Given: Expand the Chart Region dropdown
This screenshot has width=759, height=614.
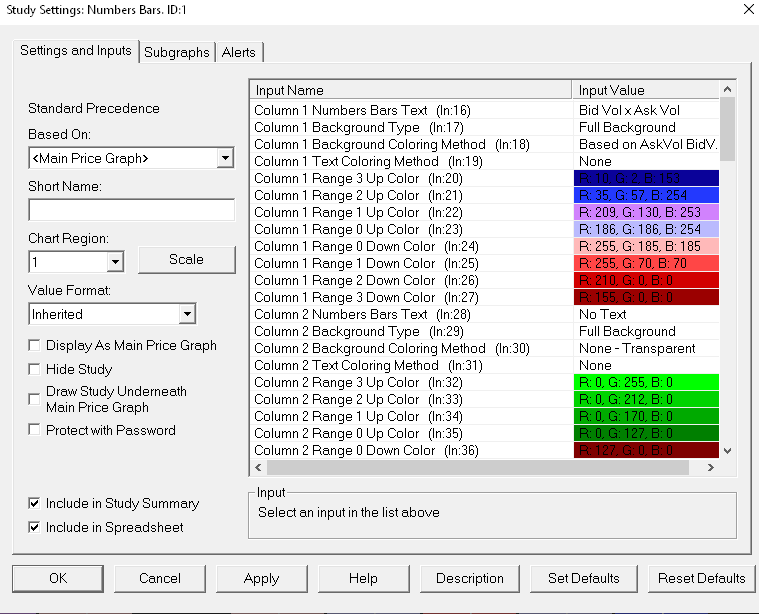Looking at the screenshot, I should (x=116, y=261).
